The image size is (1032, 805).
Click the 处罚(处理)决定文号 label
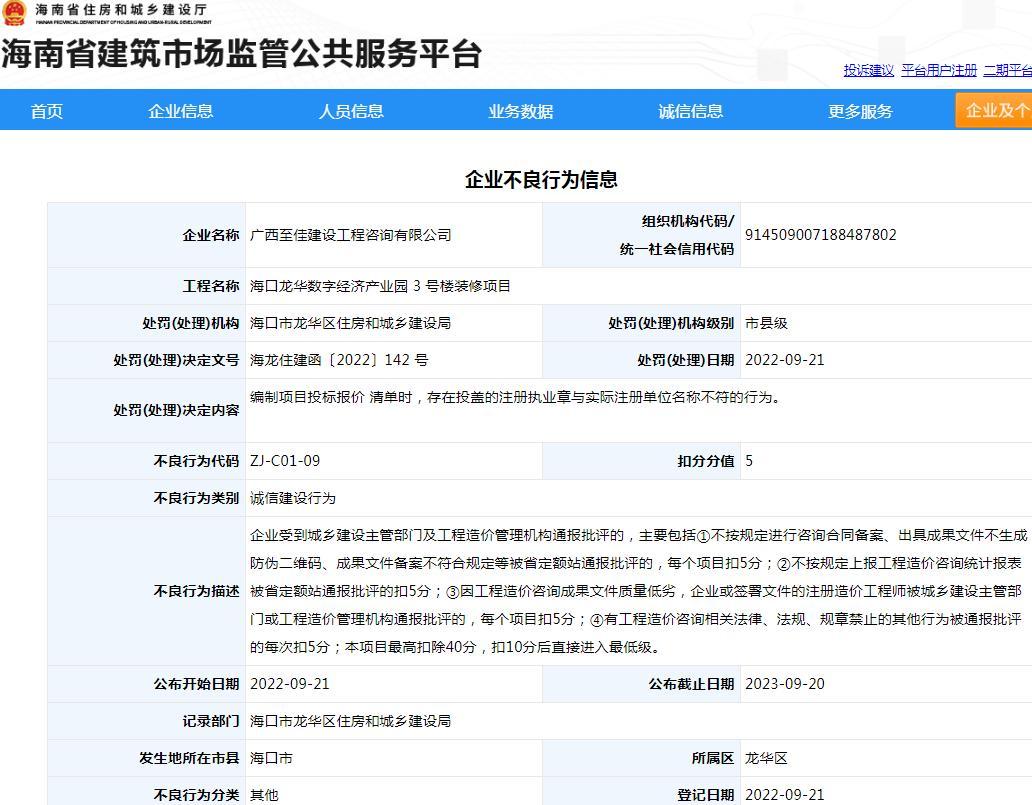pos(176,360)
